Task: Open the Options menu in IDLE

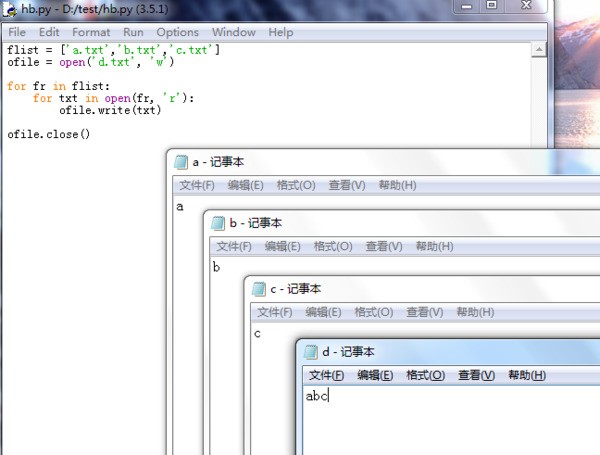Action: coord(178,32)
